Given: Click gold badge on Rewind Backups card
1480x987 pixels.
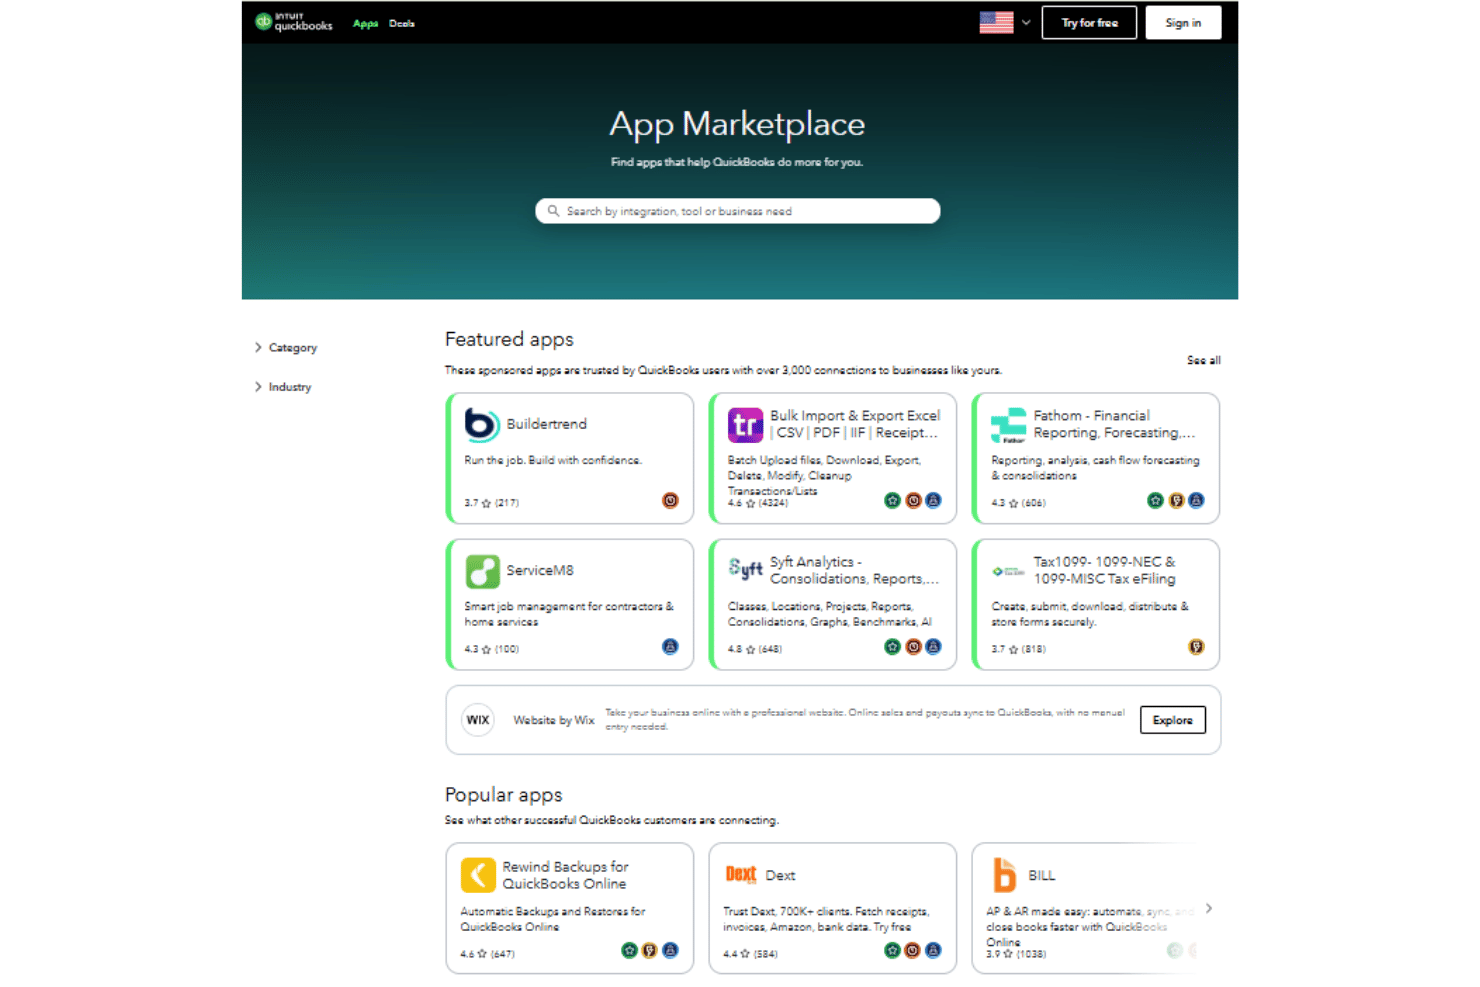Looking at the screenshot, I should (x=650, y=950).
